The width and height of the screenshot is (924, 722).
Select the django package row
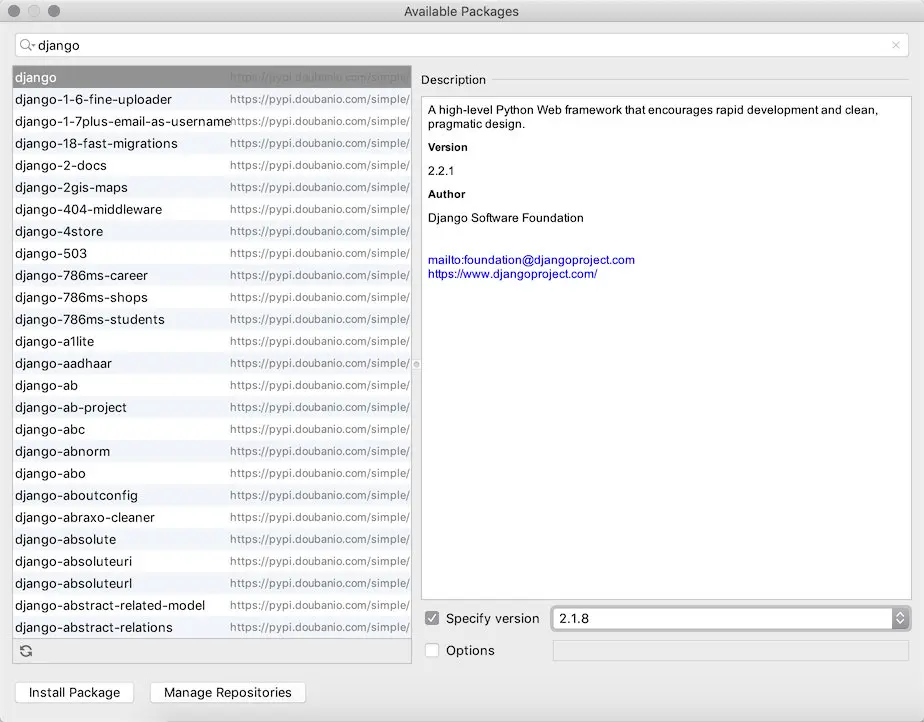[212, 77]
